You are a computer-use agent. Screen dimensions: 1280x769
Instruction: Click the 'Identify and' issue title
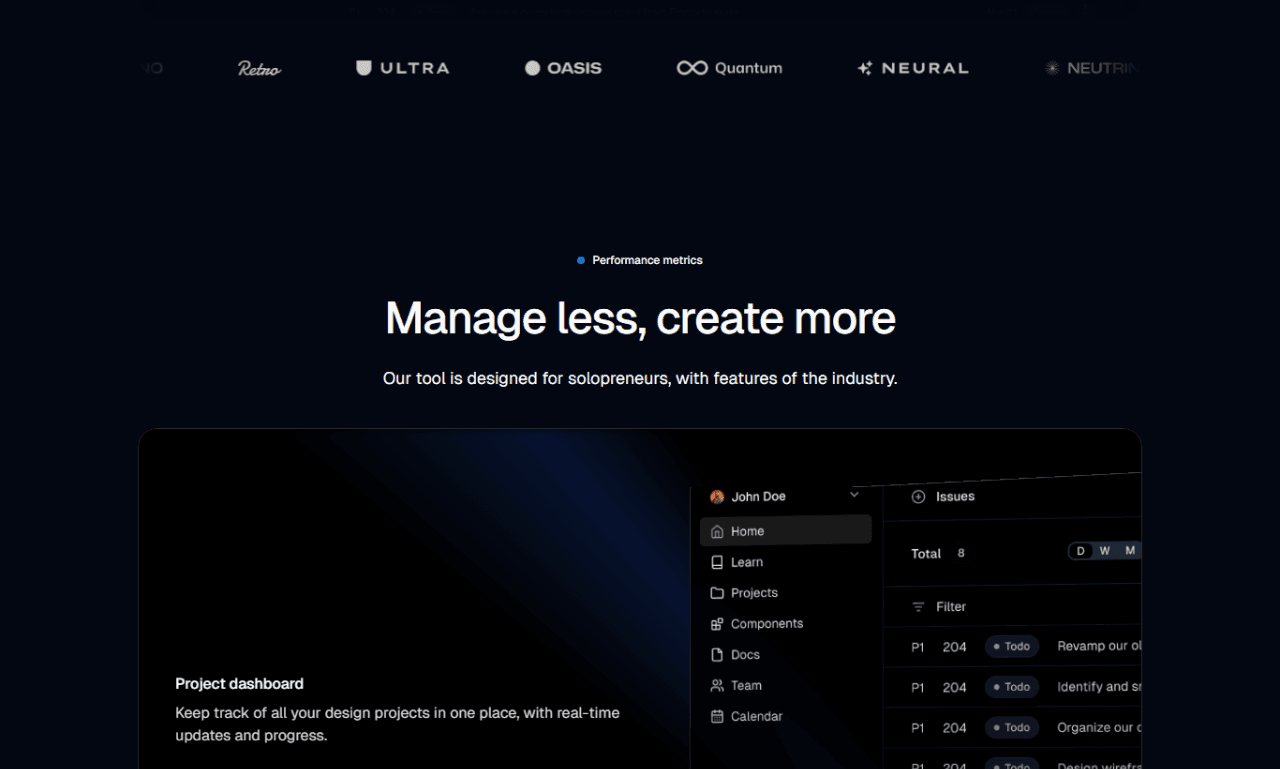[x=1099, y=687]
